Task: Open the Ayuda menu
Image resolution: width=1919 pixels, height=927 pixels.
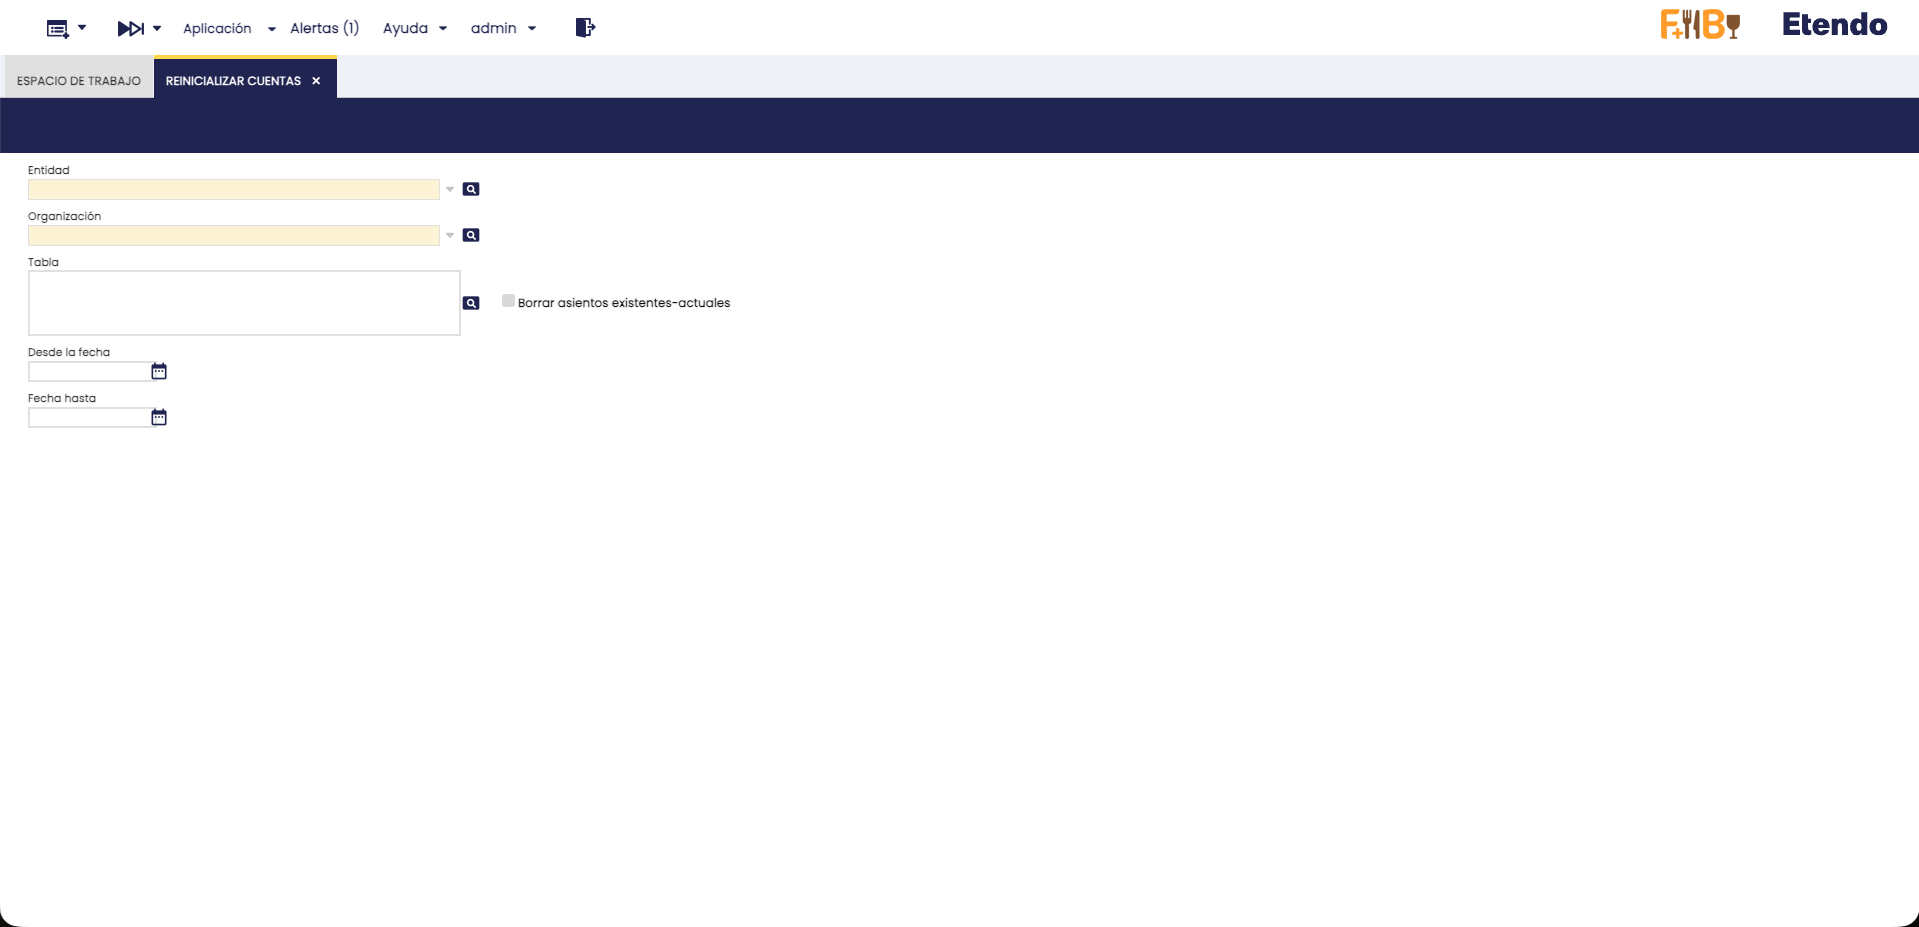Action: tap(414, 28)
